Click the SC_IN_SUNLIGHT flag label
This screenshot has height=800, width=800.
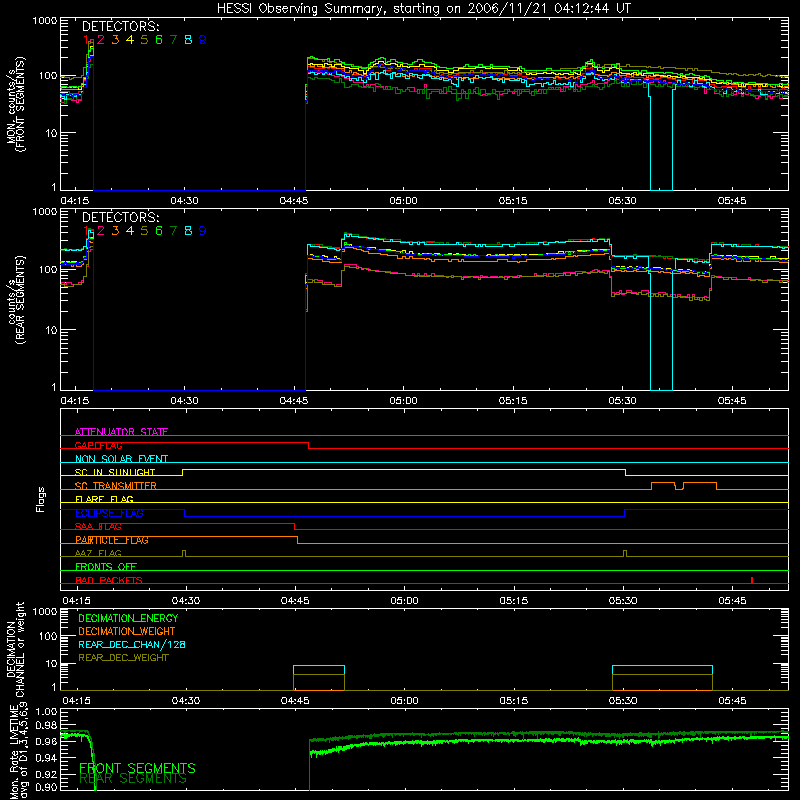pos(115,472)
